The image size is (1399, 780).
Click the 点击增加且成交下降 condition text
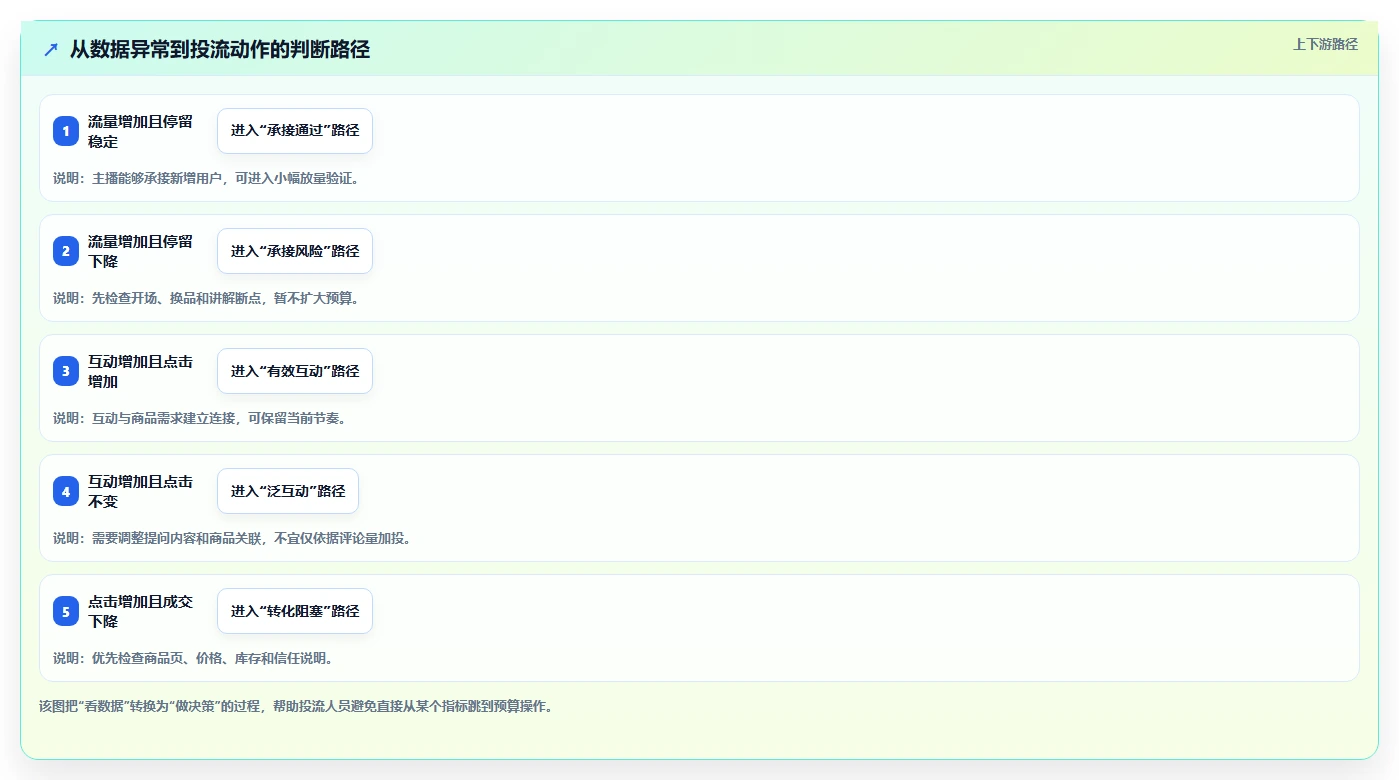click(141, 611)
